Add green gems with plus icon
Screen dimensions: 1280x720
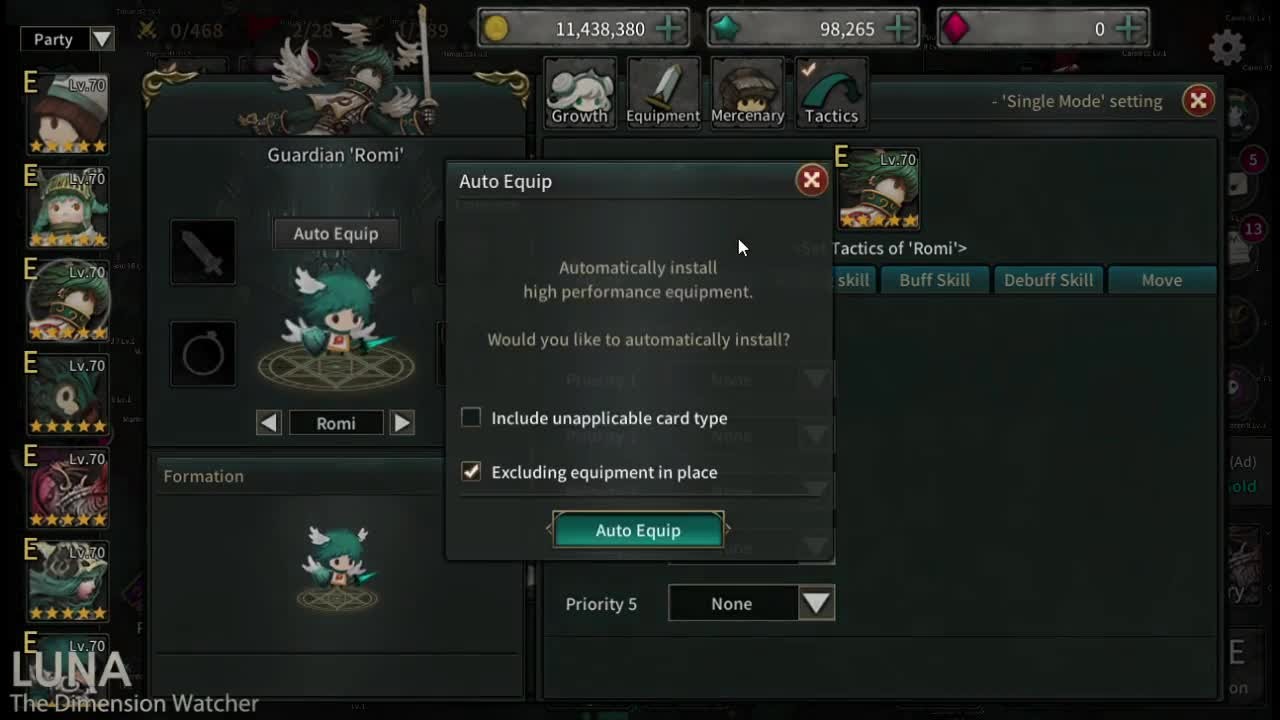click(899, 29)
